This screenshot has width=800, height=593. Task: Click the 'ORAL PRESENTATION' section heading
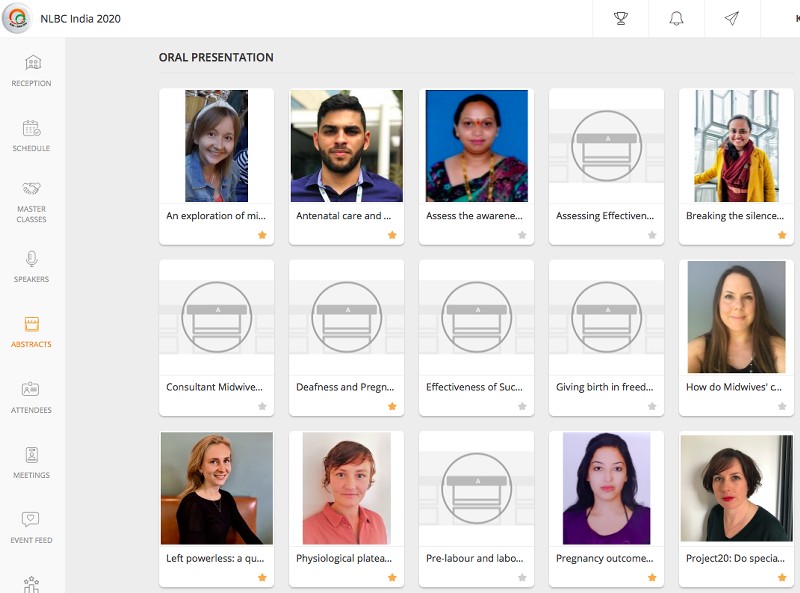tap(216, 57)
